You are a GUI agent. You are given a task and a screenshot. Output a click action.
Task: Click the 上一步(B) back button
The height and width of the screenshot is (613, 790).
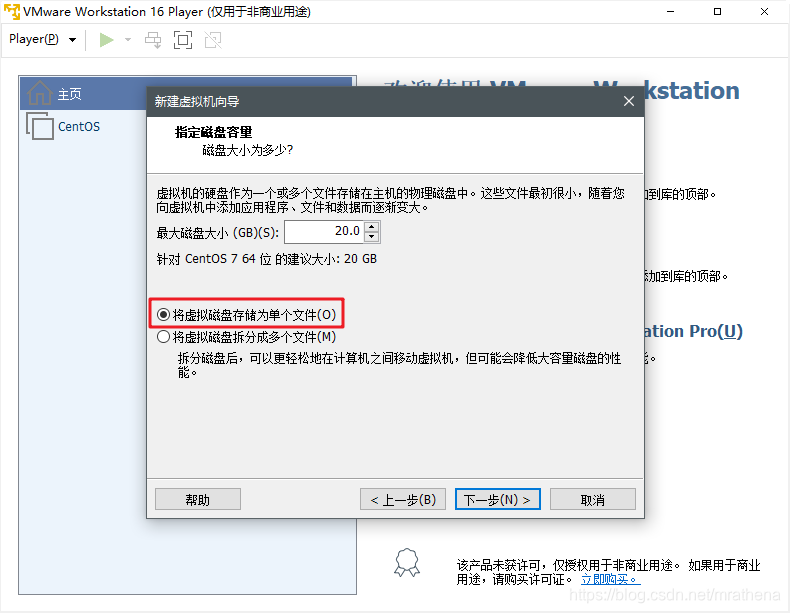click(403, 499)
